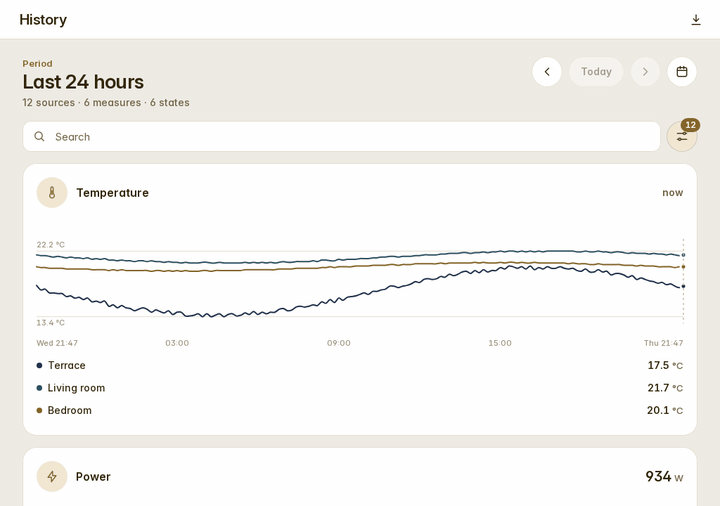Click the 'Last 24 hours' period heading
Screen dimensions: 720x506
pos(83,82)
